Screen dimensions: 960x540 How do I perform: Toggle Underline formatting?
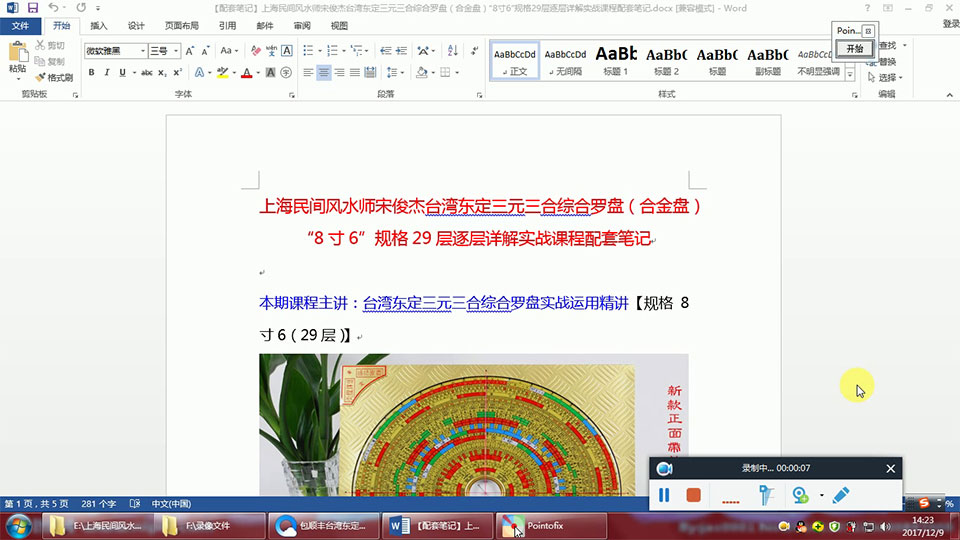(x=122, y=73)
